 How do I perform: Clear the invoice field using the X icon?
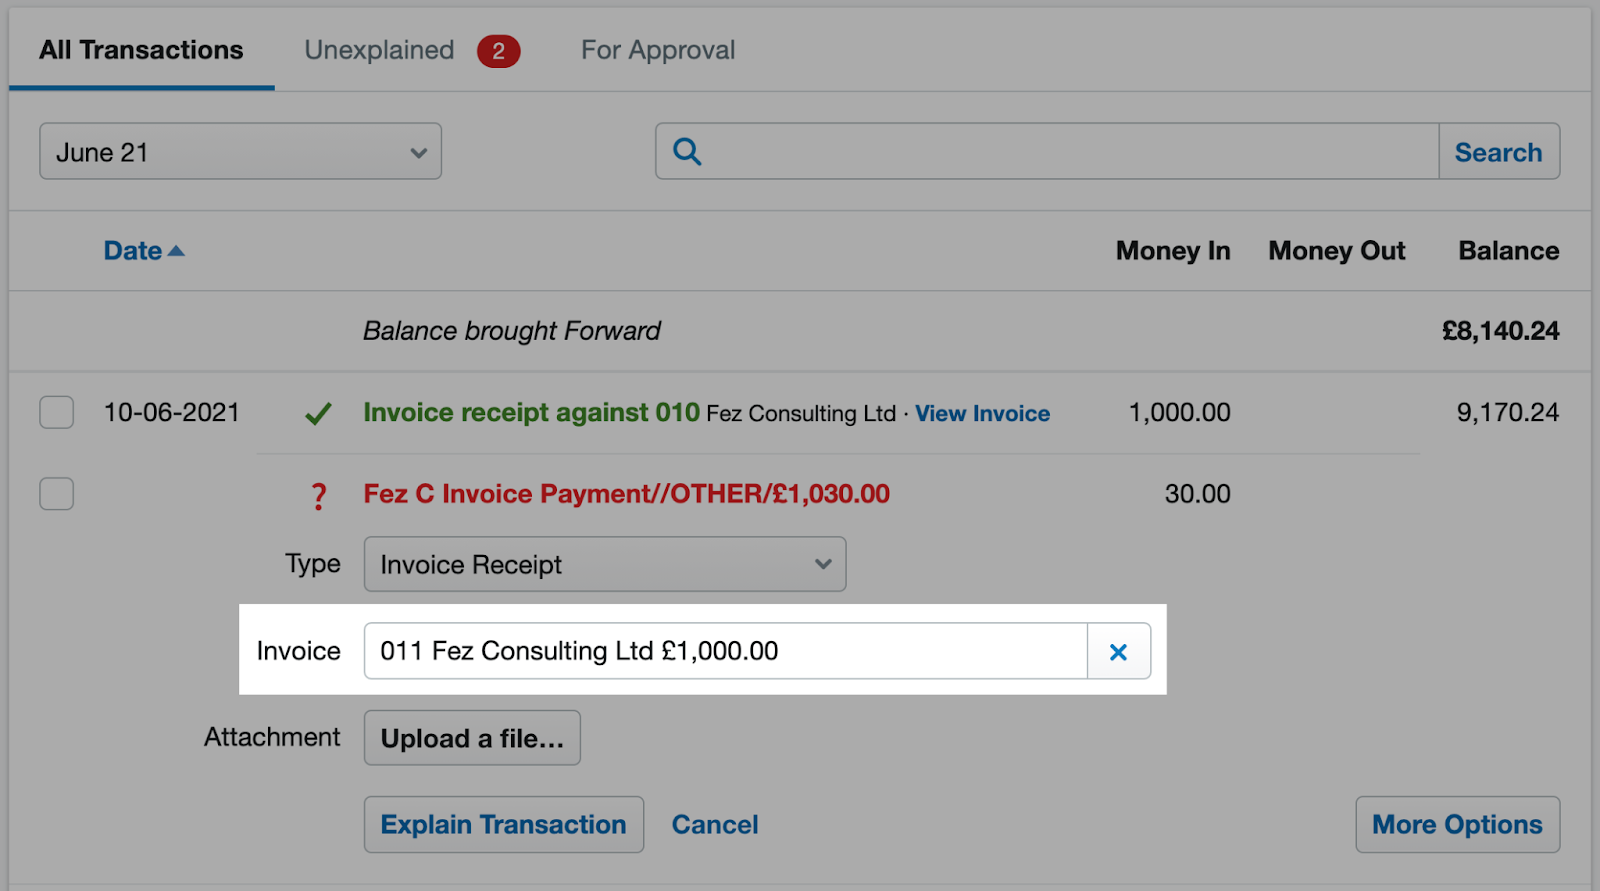pyautogui.click(x=1119, y=651)
